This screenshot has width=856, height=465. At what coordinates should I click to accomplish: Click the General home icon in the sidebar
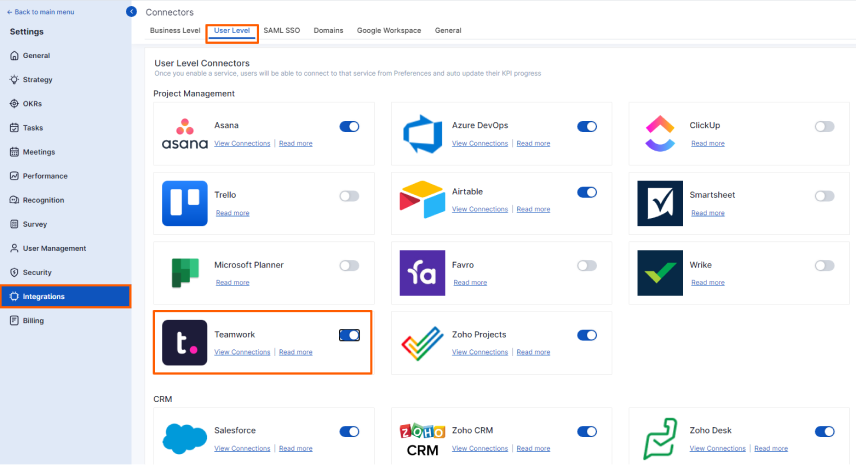(14, 55)
